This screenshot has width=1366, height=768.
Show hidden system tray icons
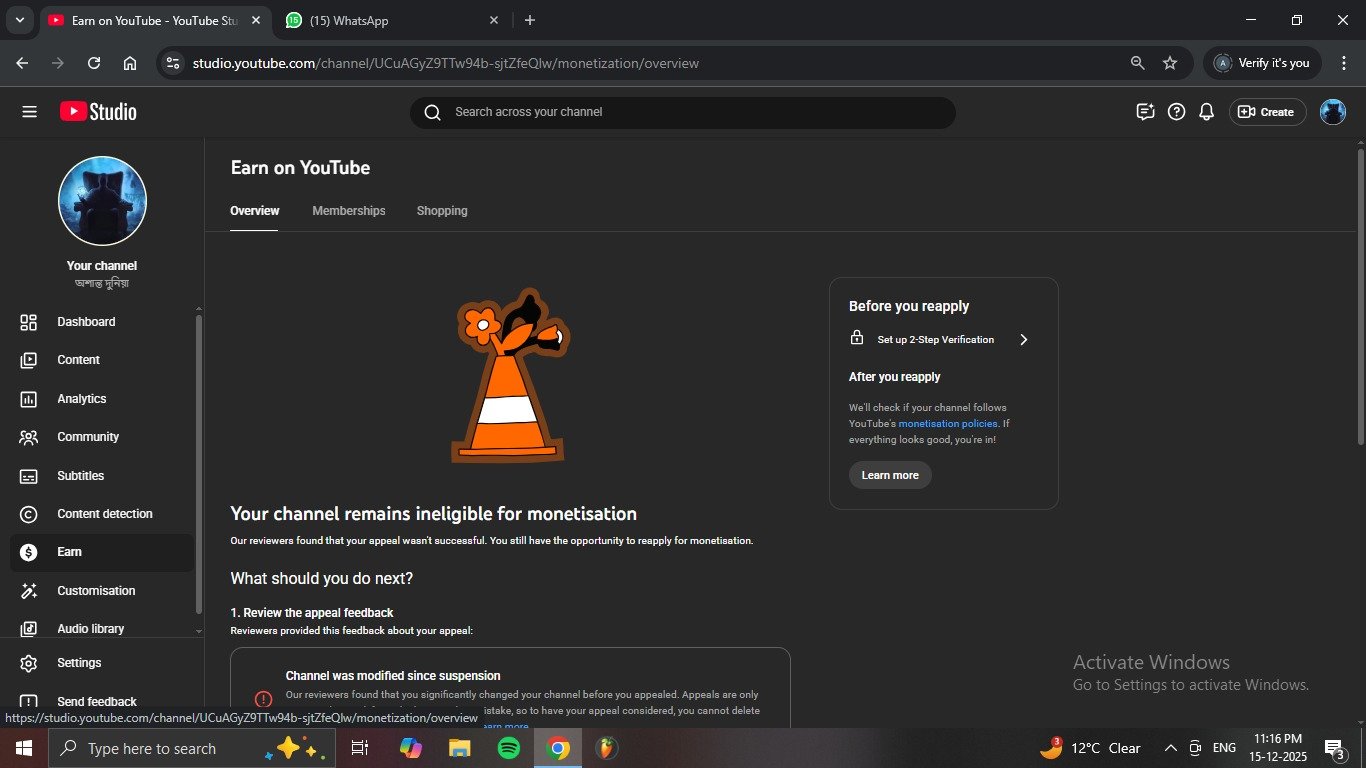[1170, 748]
